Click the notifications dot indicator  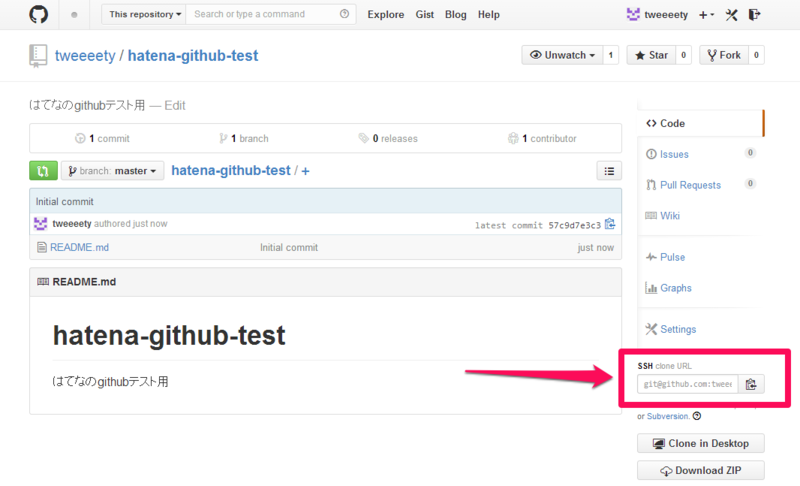pos(74,15)
